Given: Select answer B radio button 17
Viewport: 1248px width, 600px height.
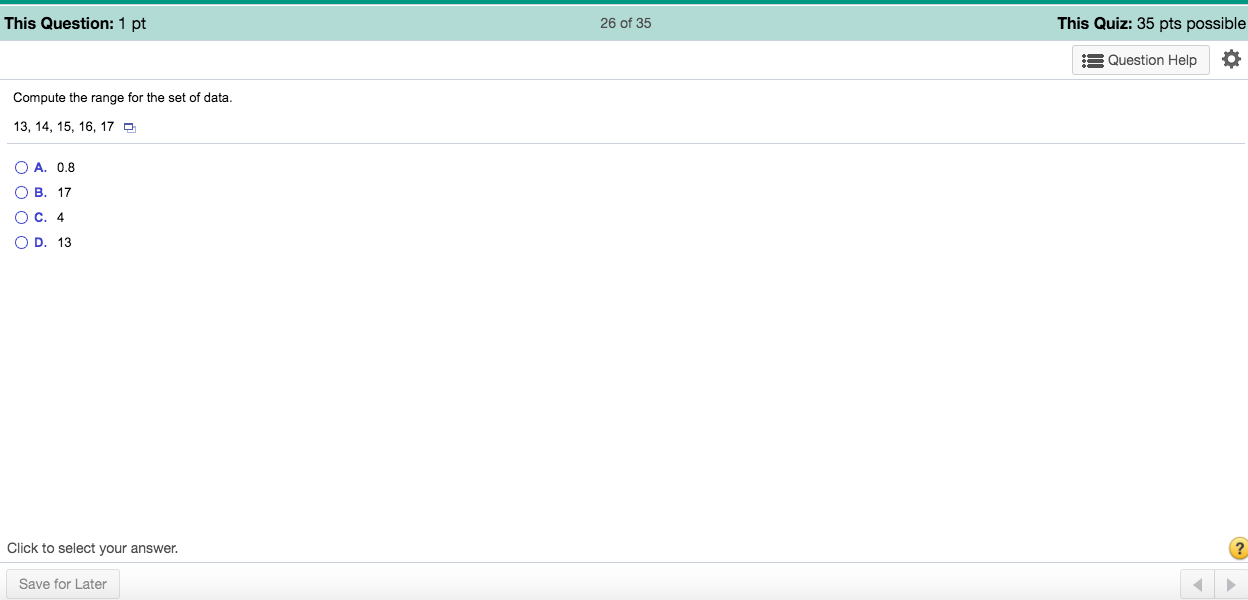Looking at the screenshot, I should (x=21, y=192).
